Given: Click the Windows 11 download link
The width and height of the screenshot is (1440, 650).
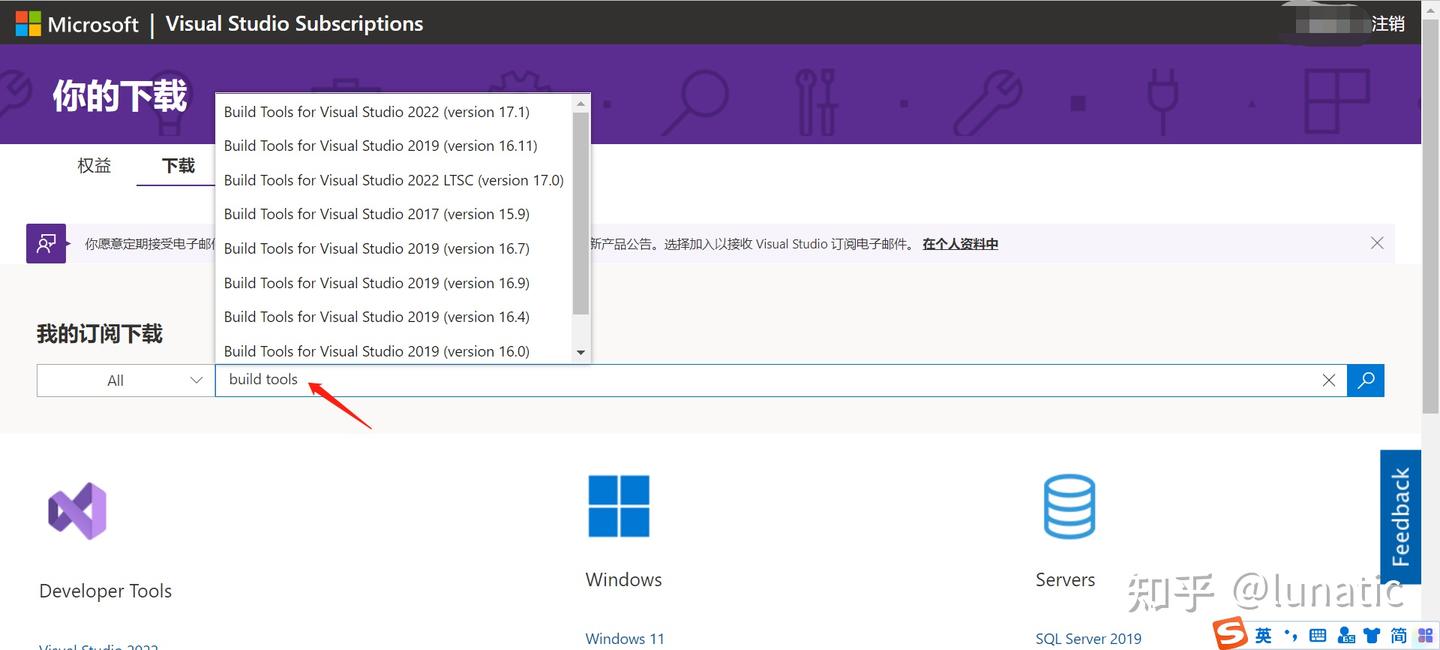Looking at the screenshot, I should [x=624, y=638].
